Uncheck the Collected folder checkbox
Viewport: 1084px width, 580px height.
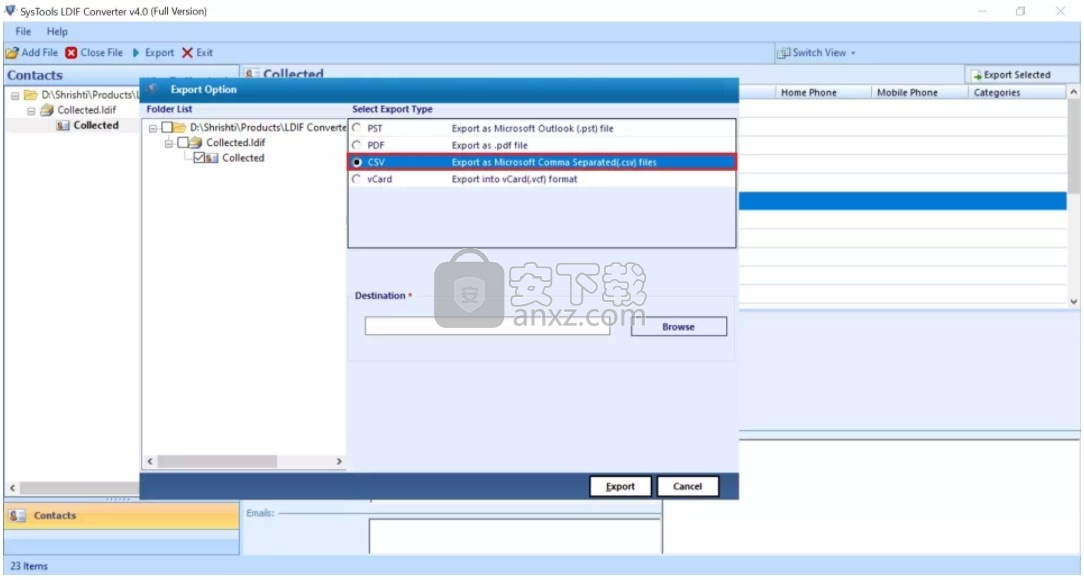click(x=199, y=158)
